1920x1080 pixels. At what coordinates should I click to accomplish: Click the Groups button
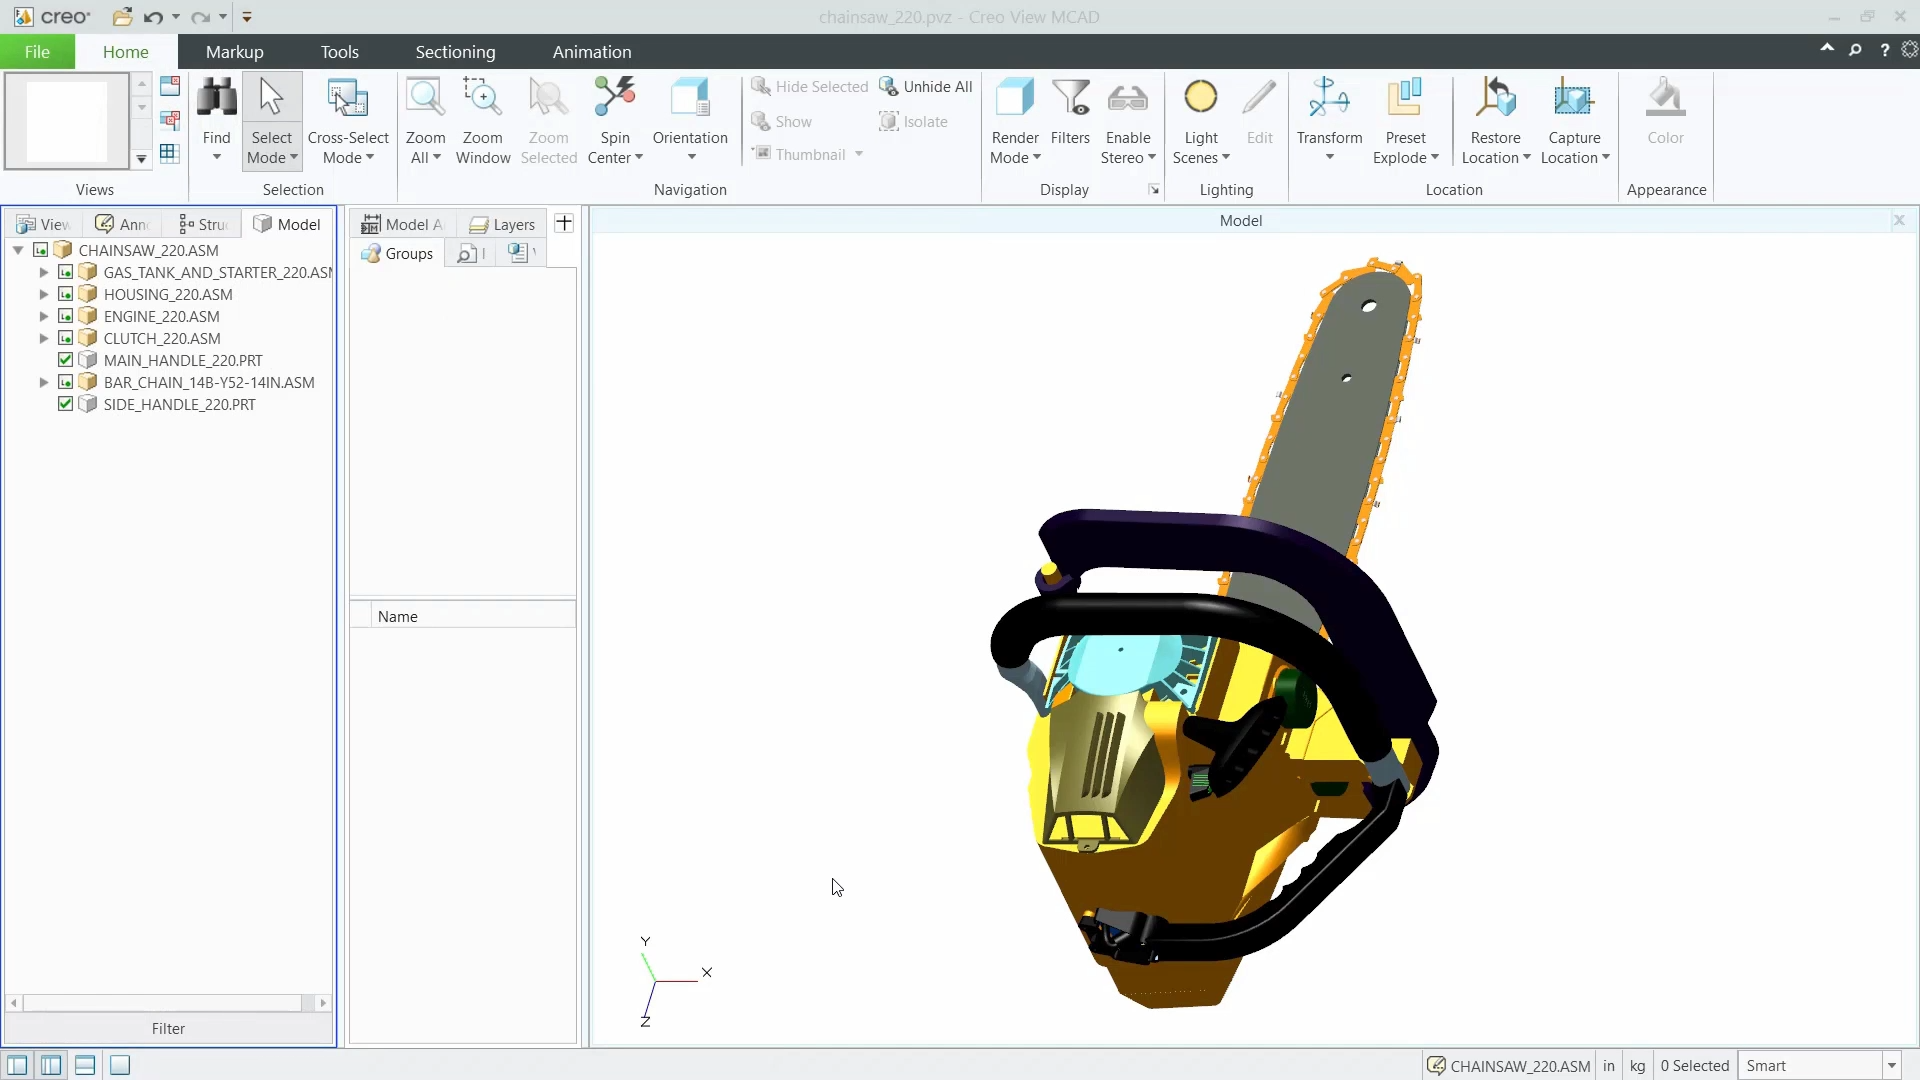coord(398,253)
